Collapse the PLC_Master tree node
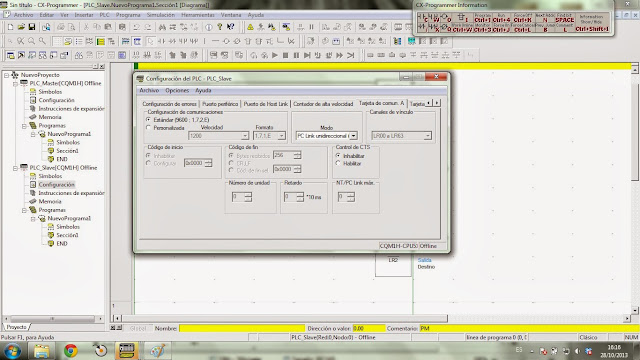Screen dimensions: 640x360 (15, 83)
